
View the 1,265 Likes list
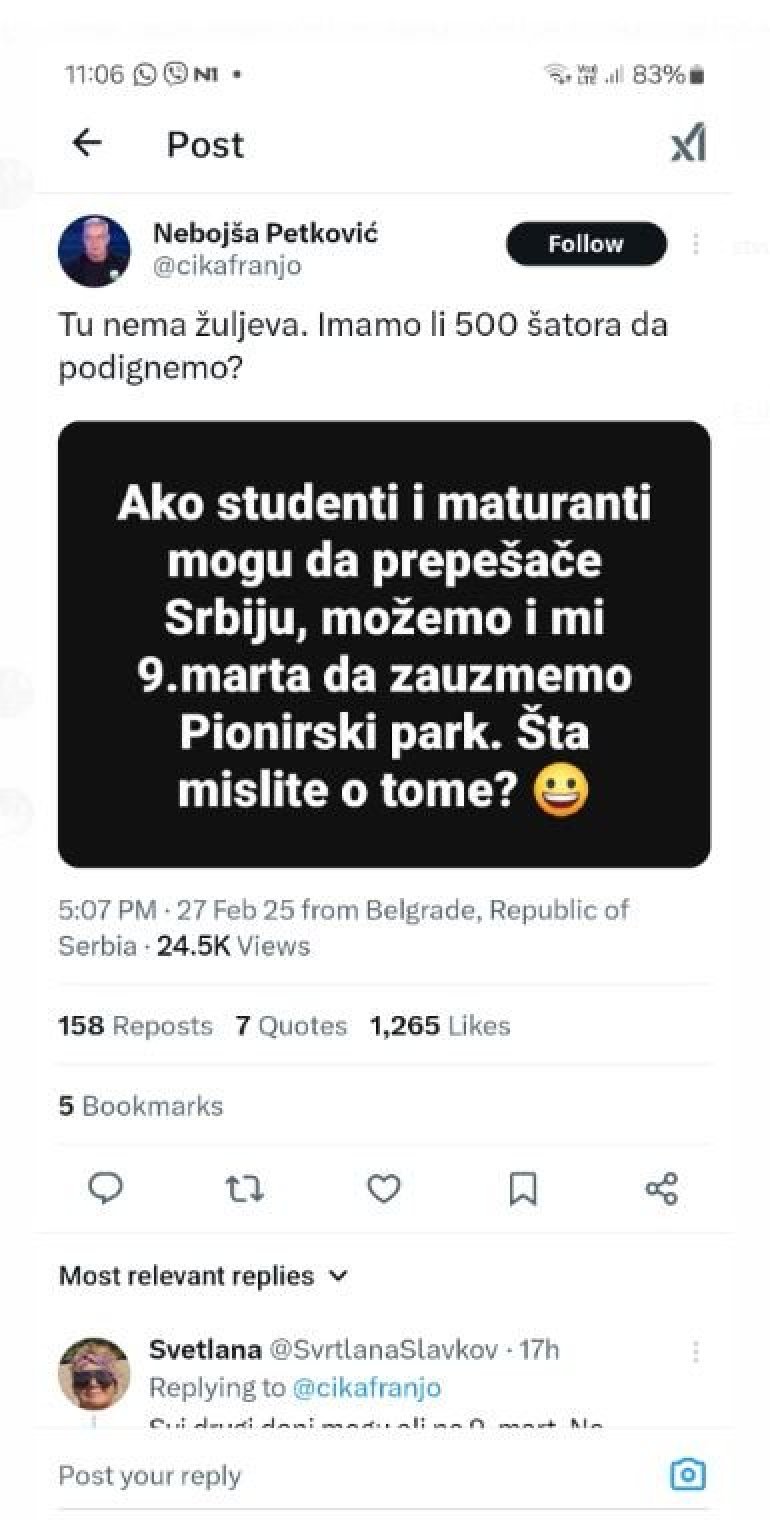(x=440, y=1026)
